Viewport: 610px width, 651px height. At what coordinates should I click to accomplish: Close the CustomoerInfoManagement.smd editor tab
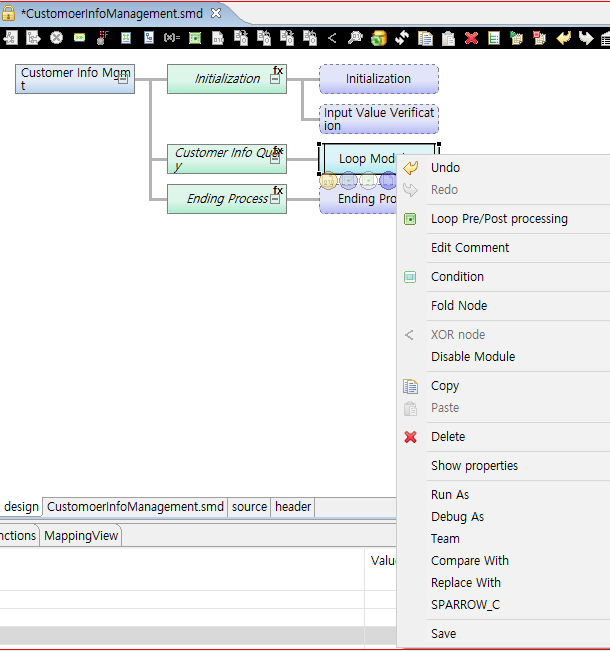tap(216, 13)
